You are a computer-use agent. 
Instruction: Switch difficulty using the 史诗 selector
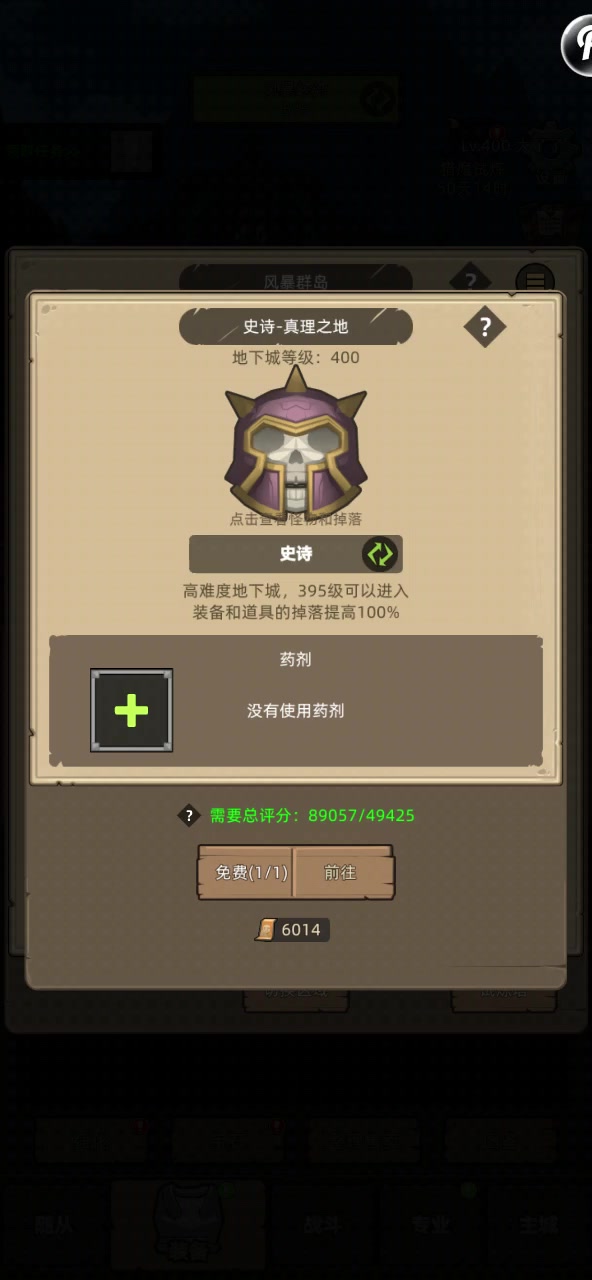point(296,554)
